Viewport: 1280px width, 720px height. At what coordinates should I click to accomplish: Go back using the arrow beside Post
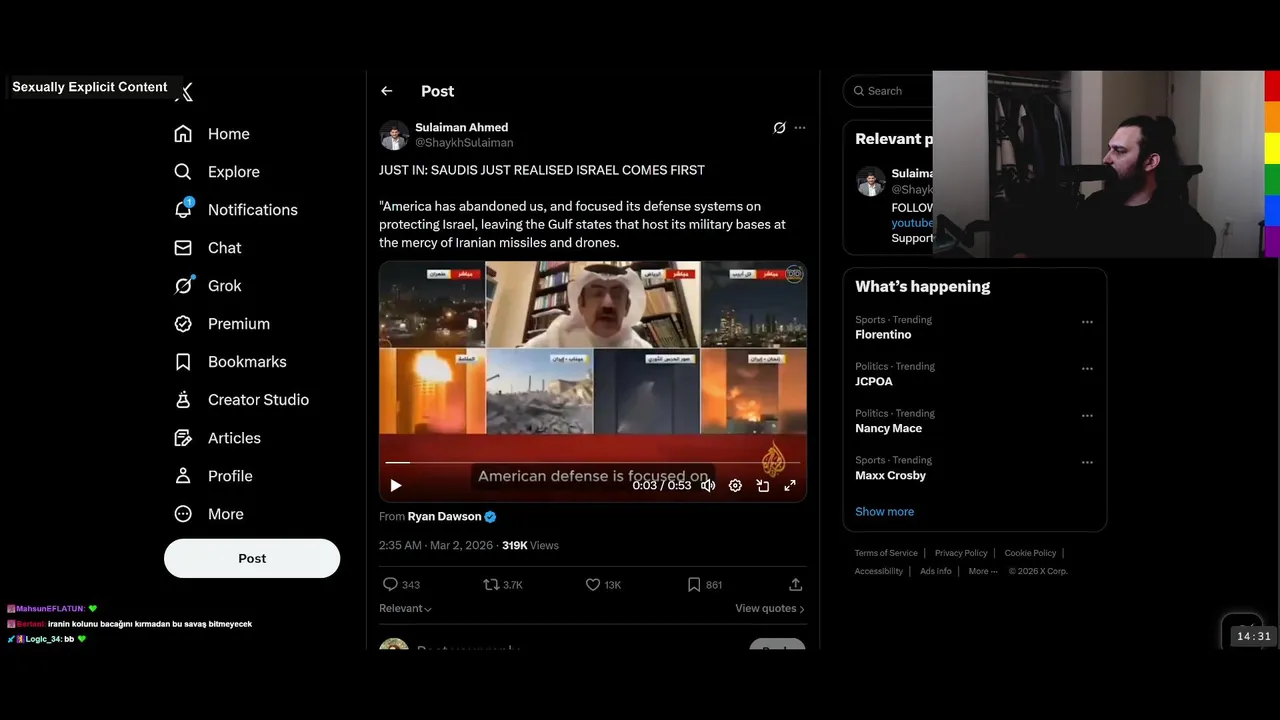(387, 91)
